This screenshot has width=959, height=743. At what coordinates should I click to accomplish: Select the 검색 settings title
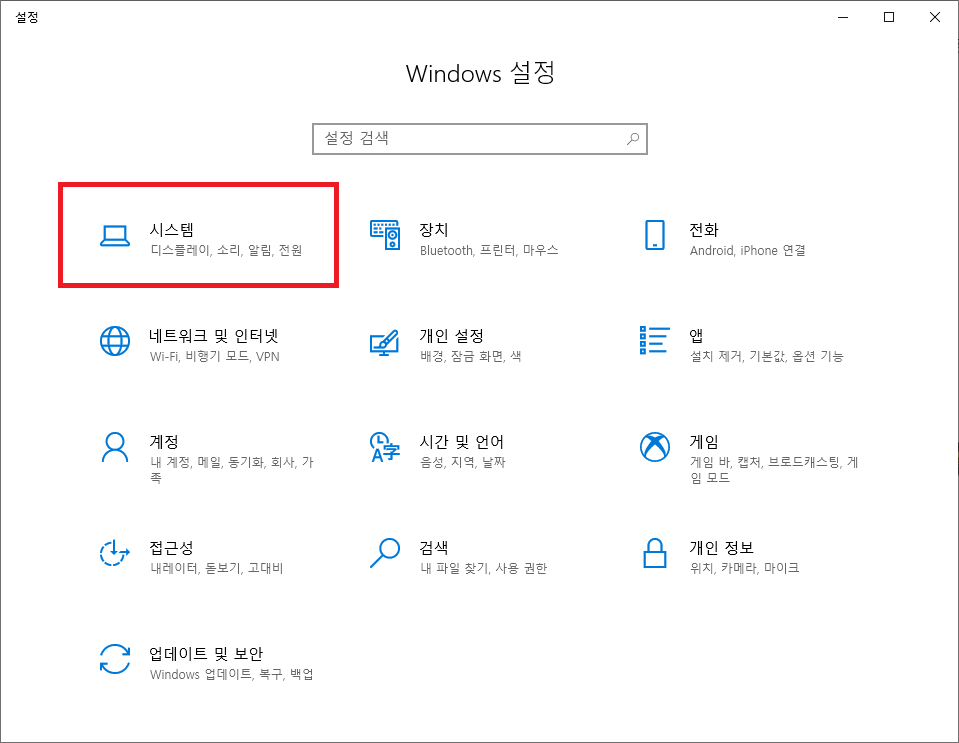point(434,547)
